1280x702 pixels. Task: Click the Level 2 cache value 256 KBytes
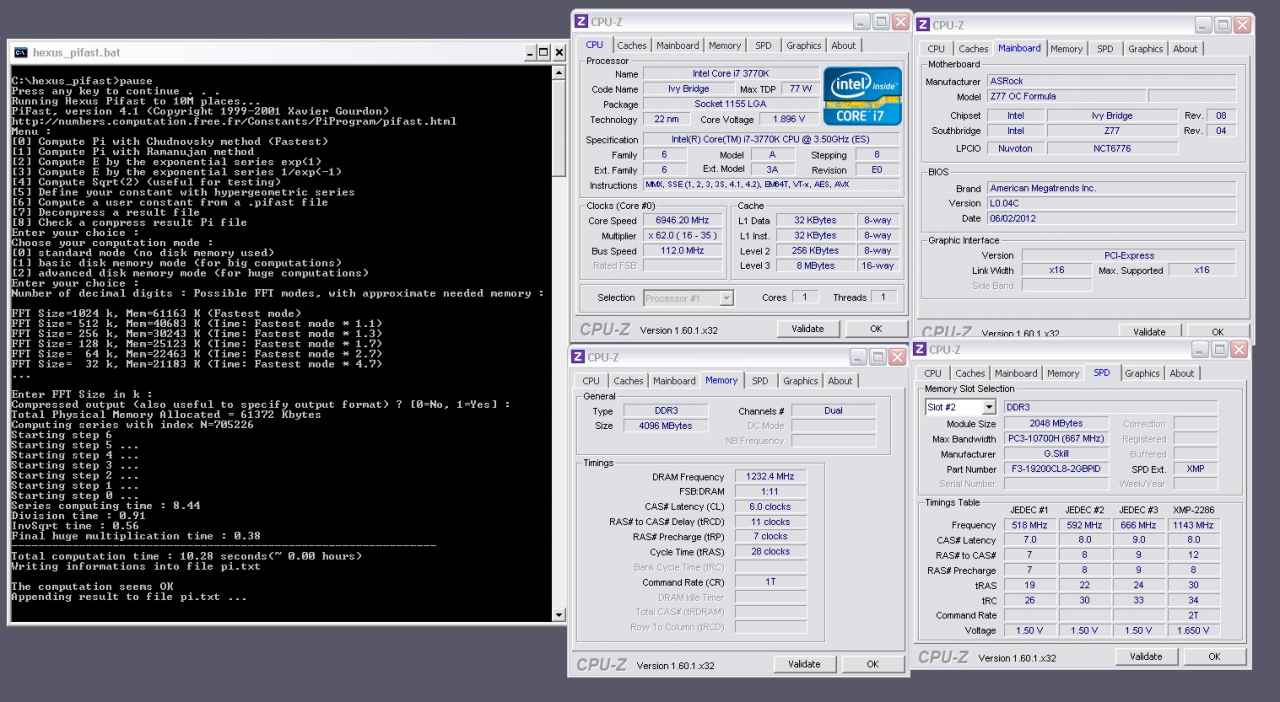815,251
